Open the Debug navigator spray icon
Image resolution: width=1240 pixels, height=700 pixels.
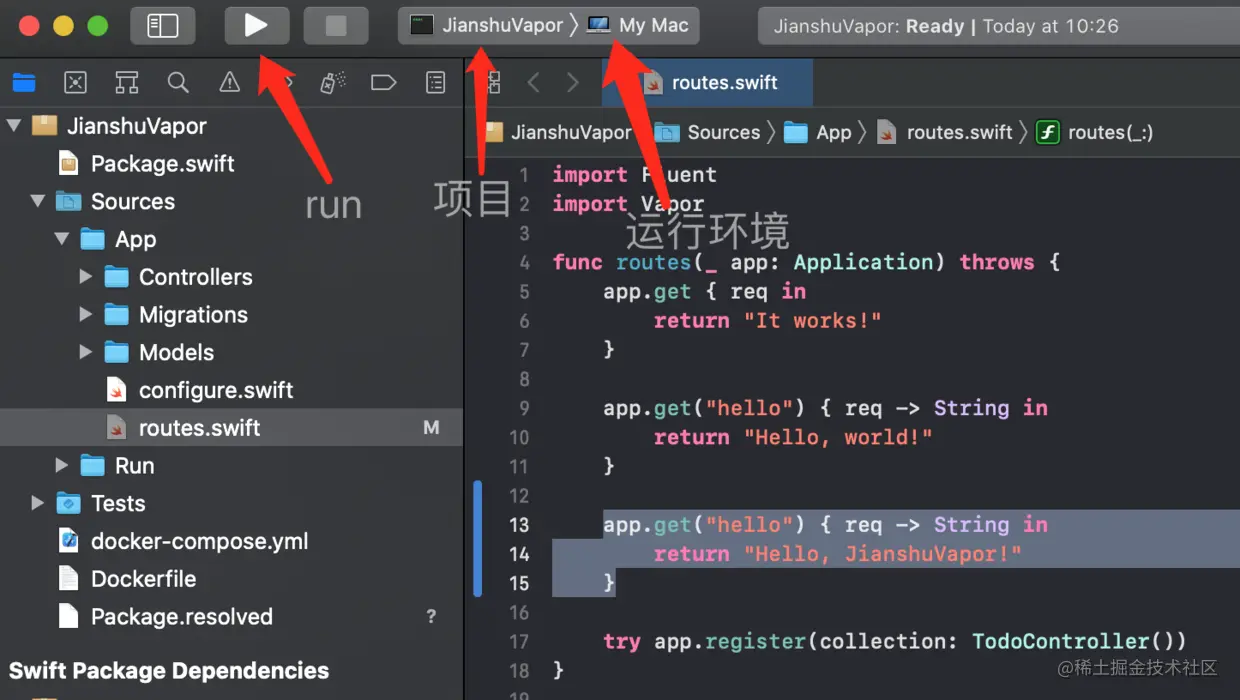pos(333,83)
